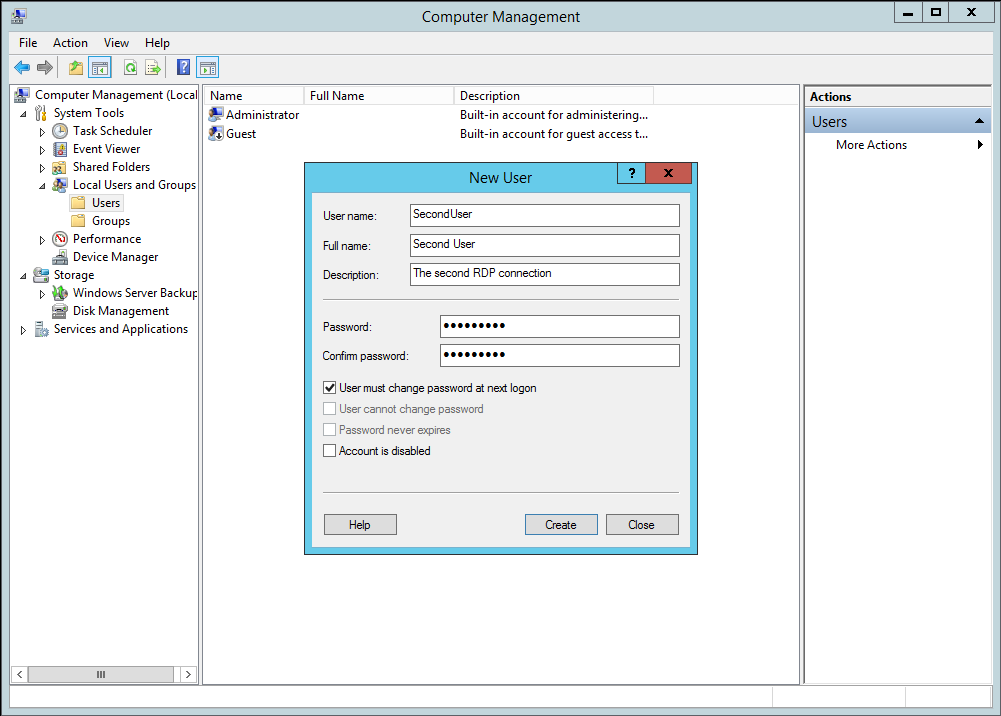
Task: Expand the Performance tree node
Action: [x=42, y=240]
